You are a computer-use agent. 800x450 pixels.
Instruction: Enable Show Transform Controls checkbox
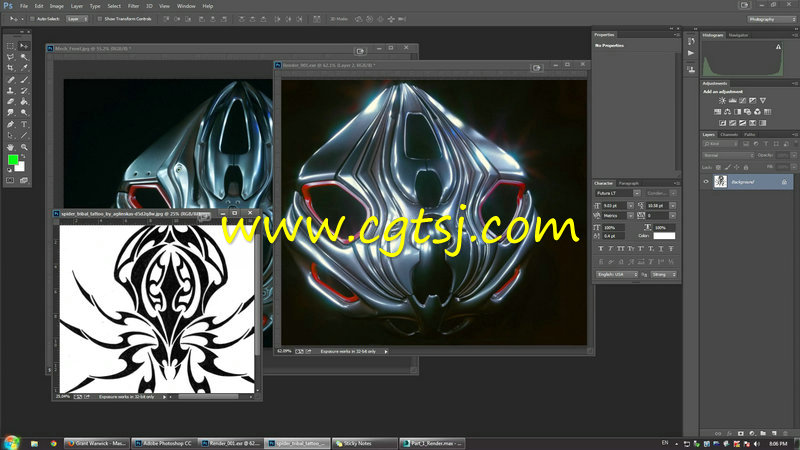coord(99,19)
